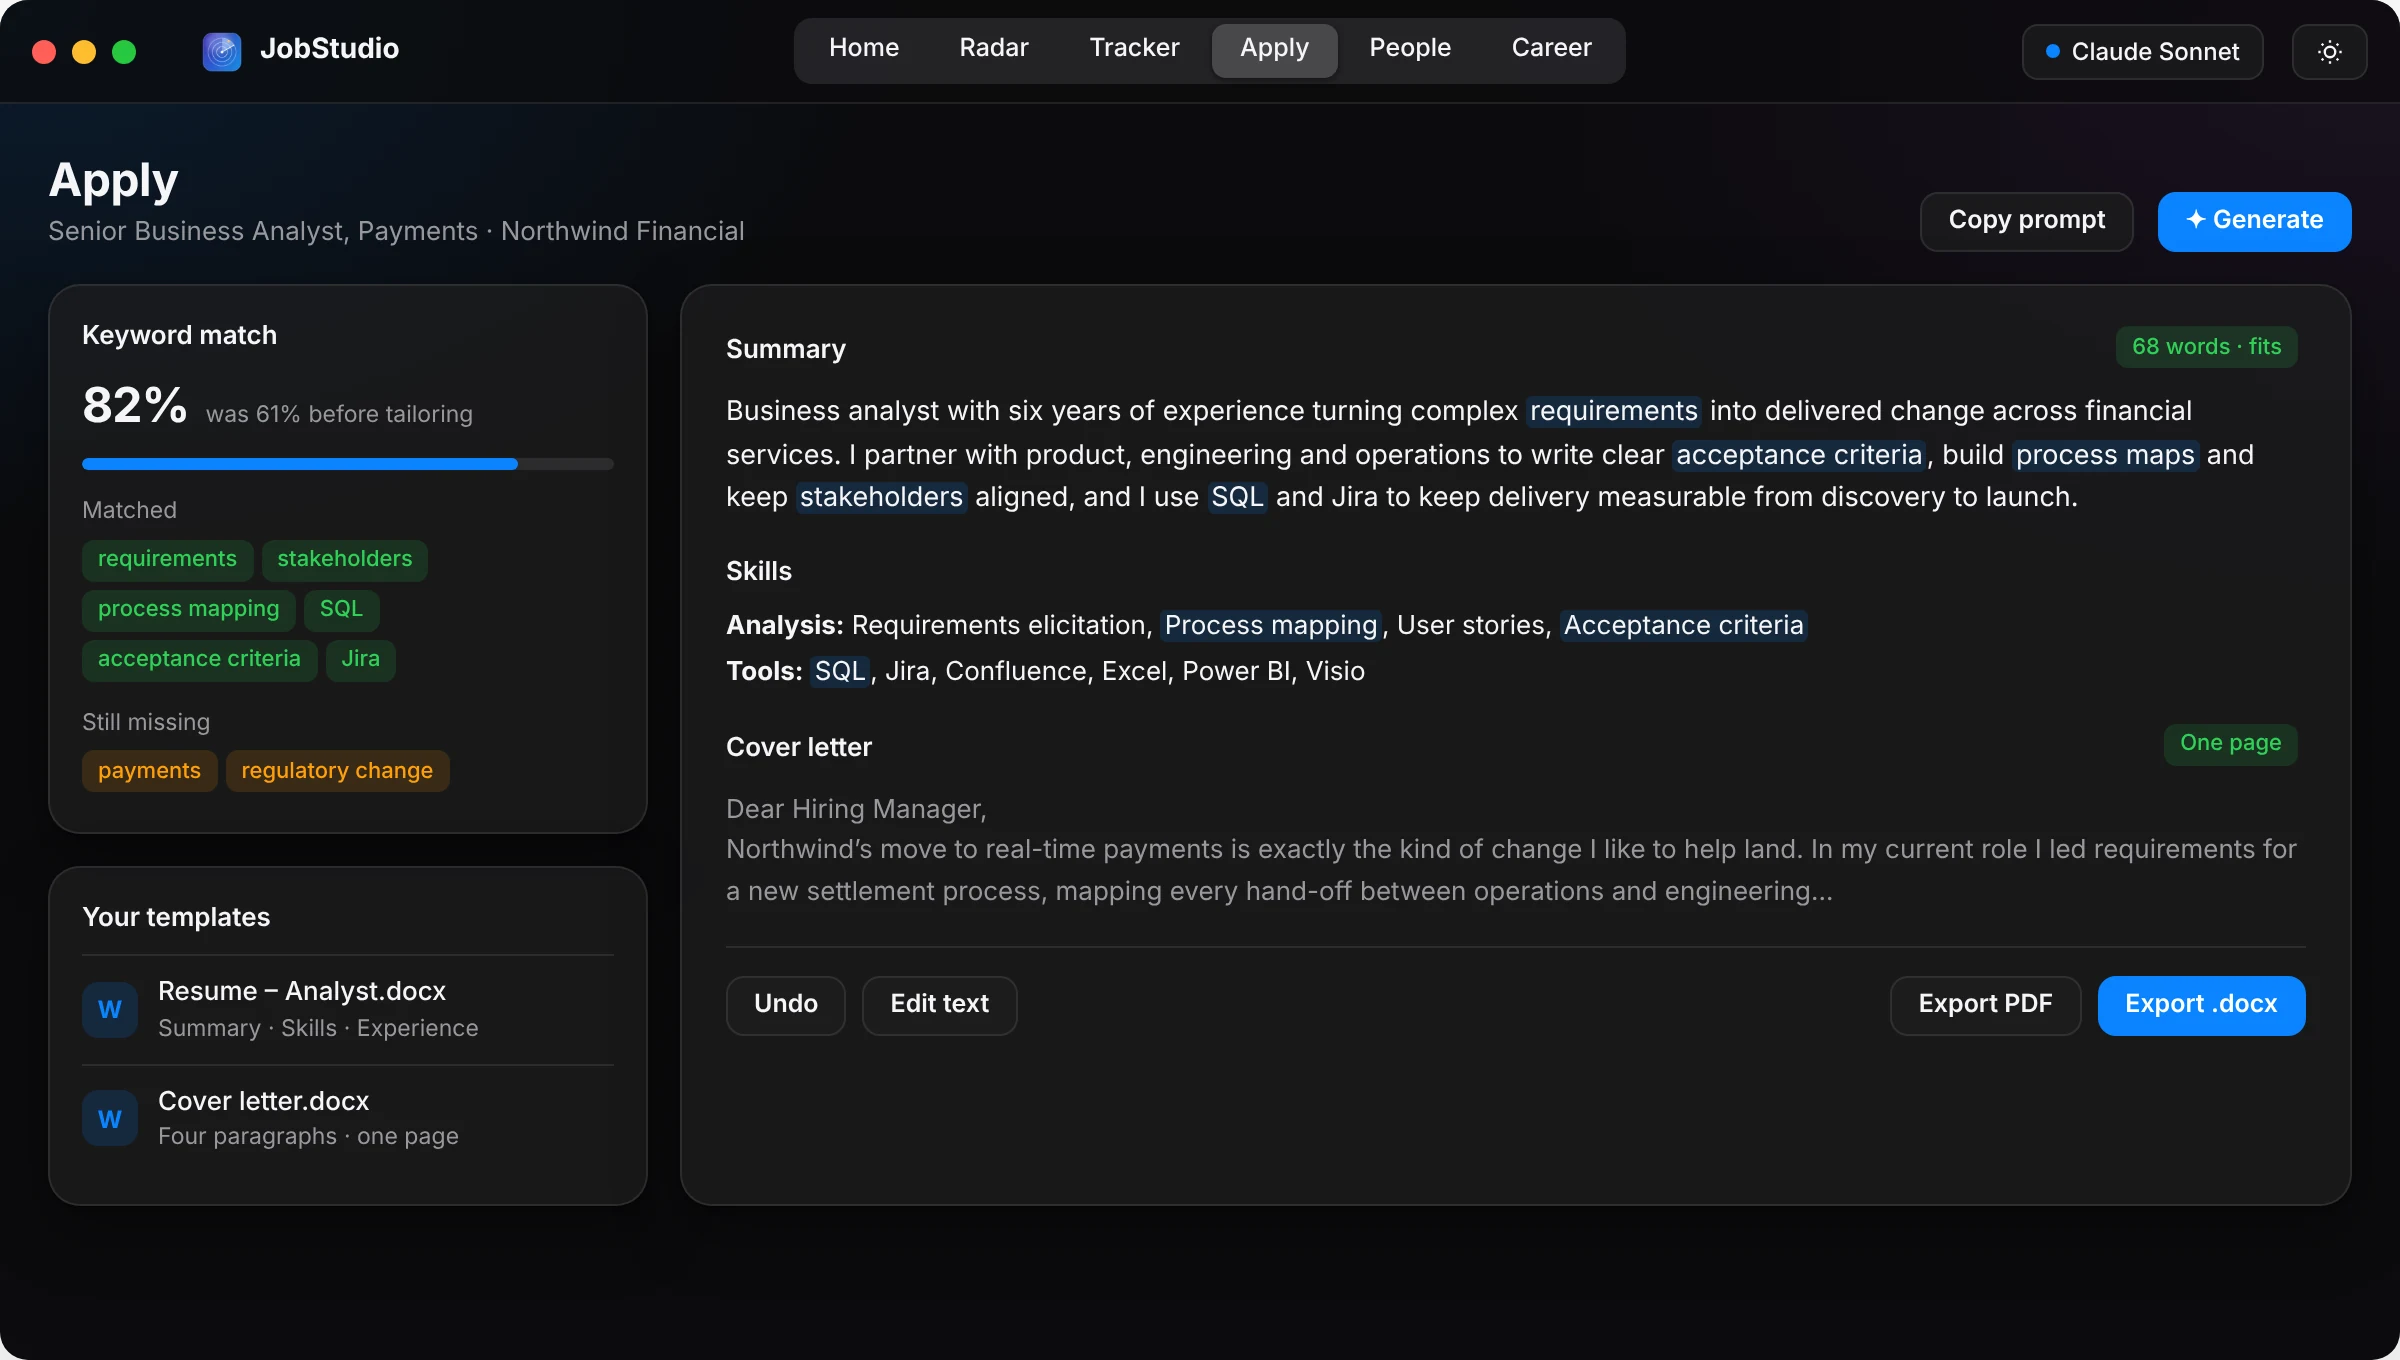Click Edit text button
Image resolution: width=2400 pixels, height=1360 pixels.
tap(939, 1005)
